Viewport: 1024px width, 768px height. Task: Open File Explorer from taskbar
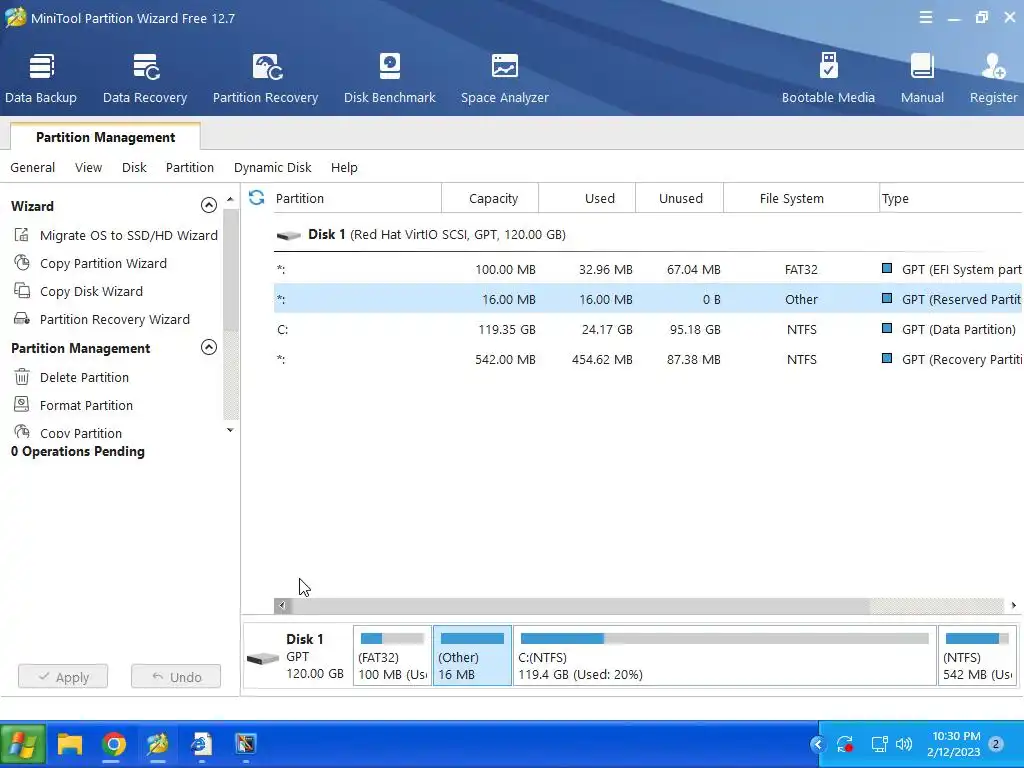[70, 744]
